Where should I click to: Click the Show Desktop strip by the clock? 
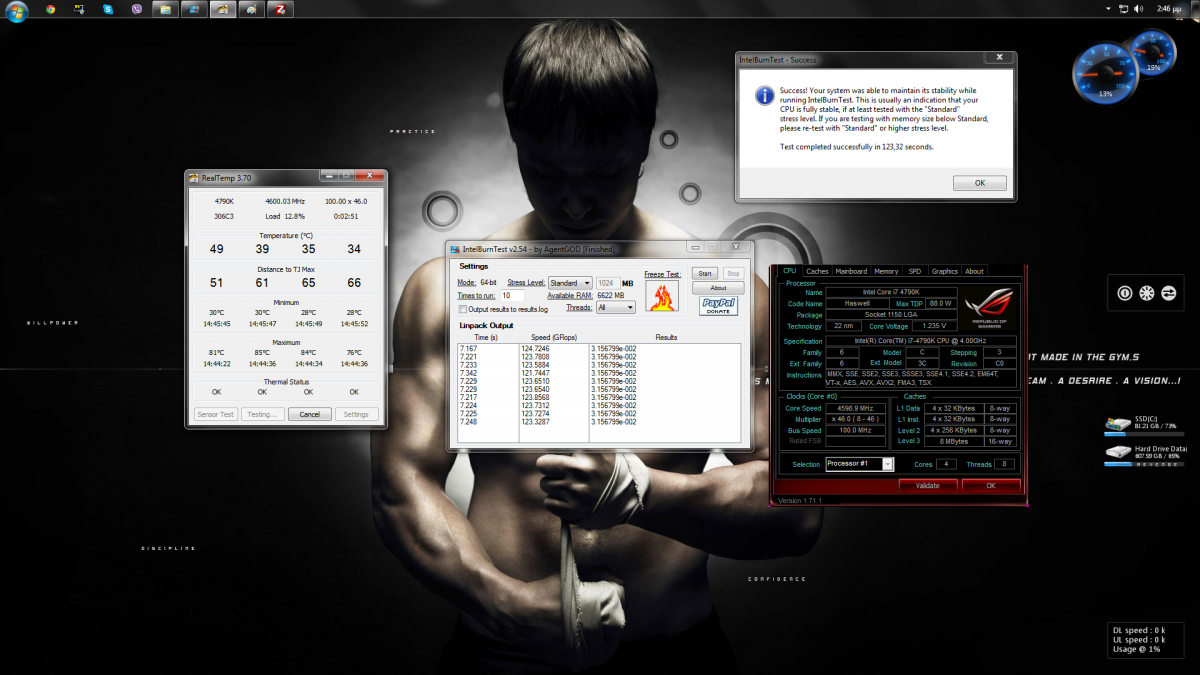click(1195, 9)
